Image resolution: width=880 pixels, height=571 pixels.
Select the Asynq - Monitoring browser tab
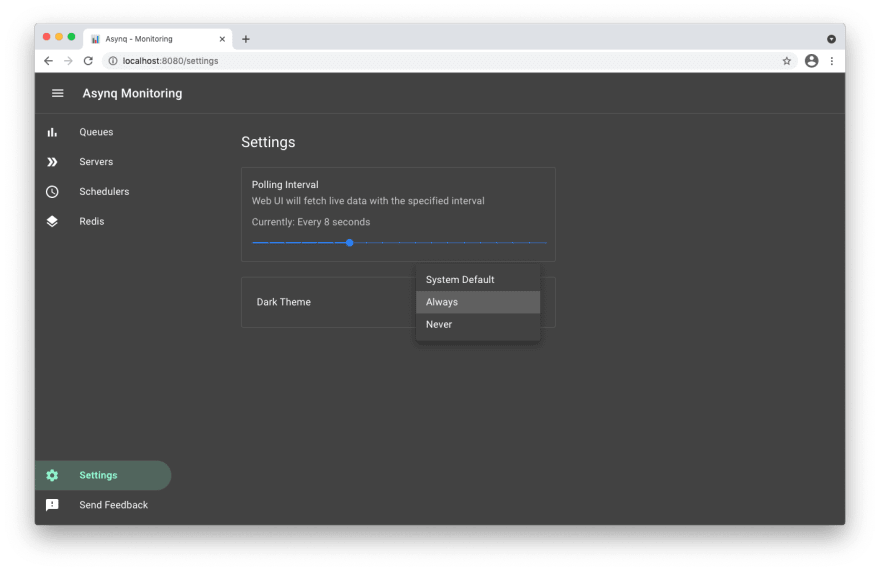[158, 39]
